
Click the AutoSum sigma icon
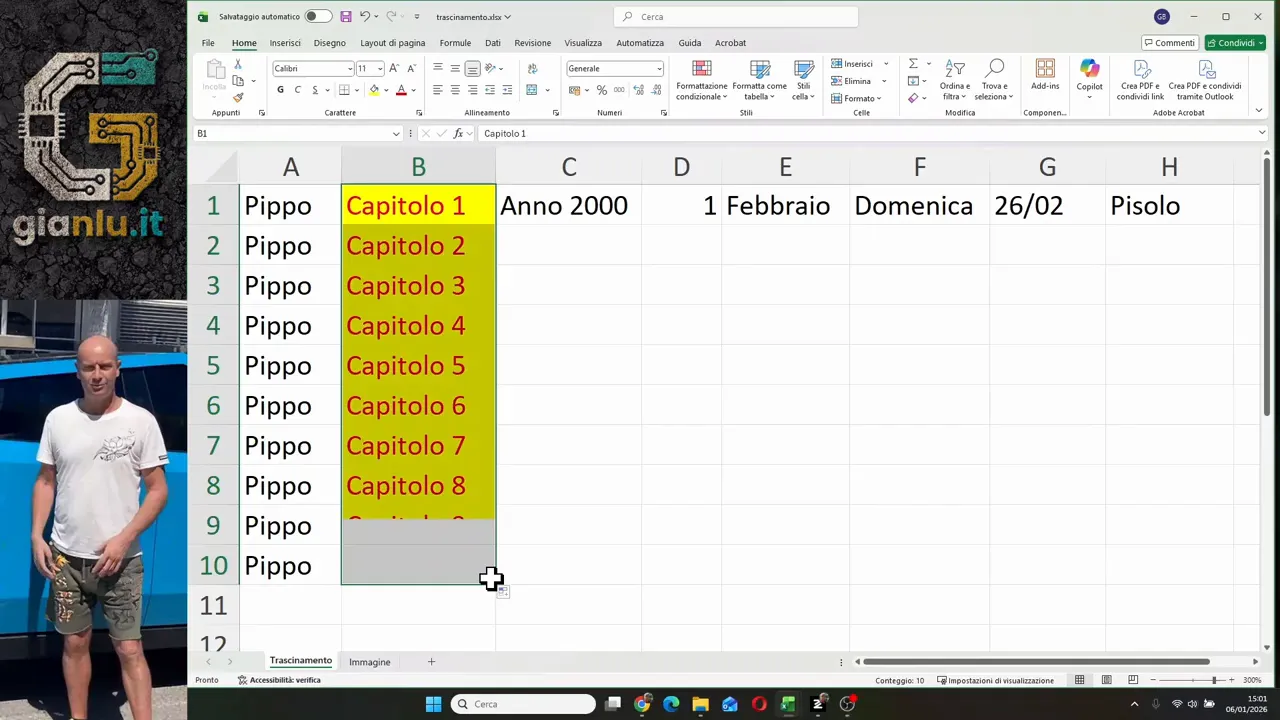point(913,64)
